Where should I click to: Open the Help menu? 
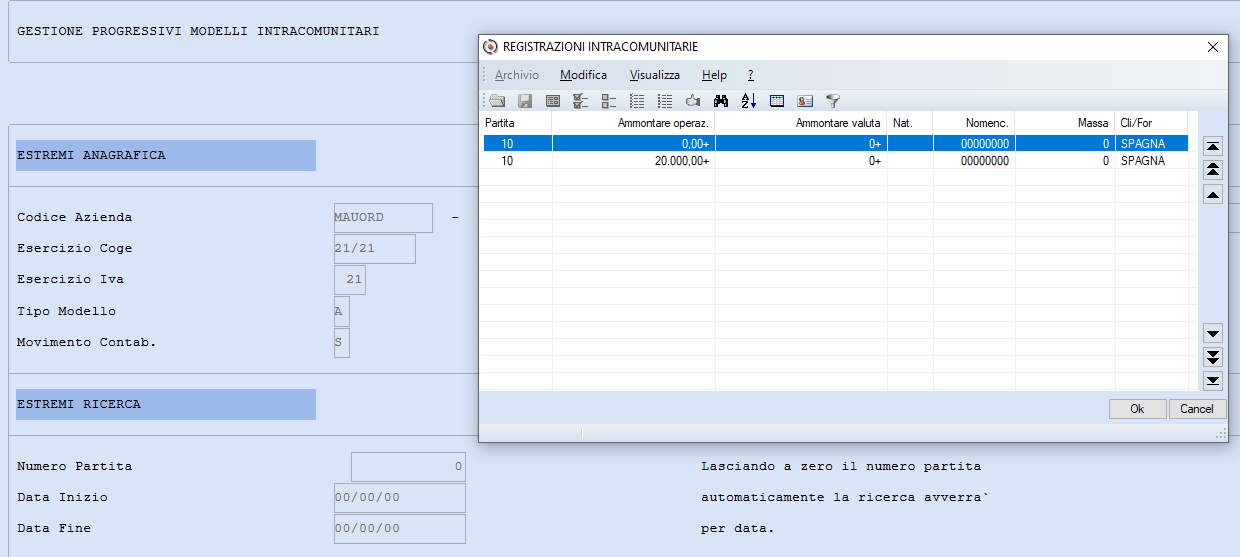714,75
